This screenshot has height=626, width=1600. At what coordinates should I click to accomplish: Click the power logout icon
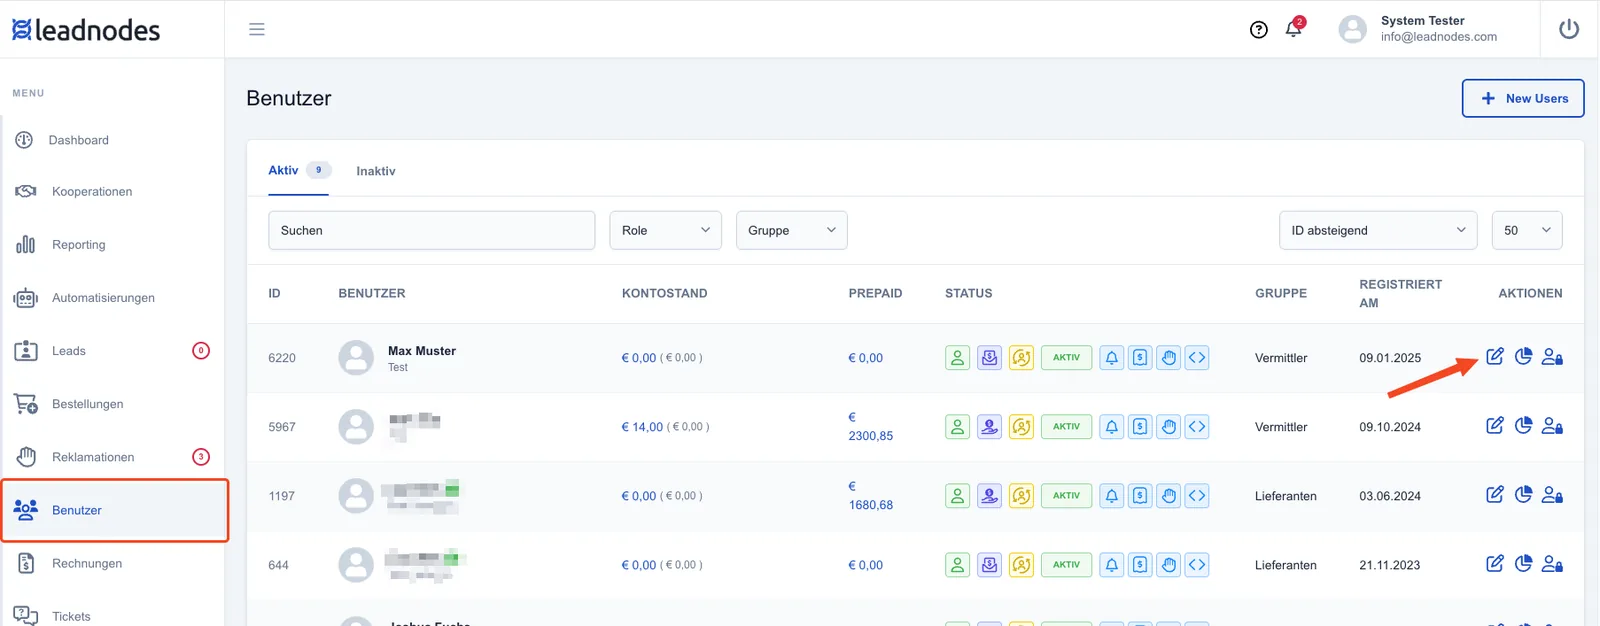pyautogui.click(x=1569, y=29)
